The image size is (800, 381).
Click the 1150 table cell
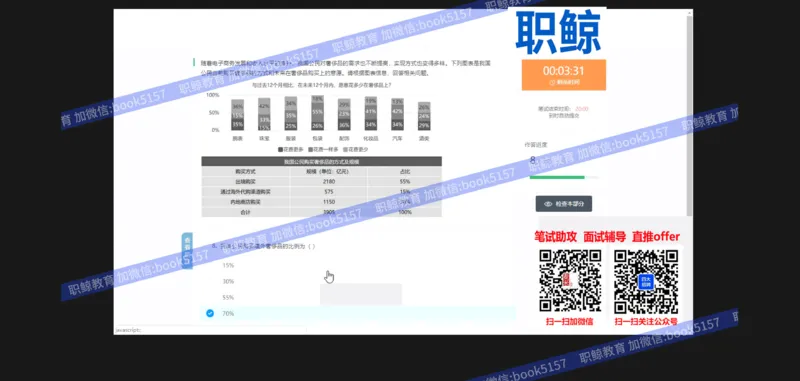pyautogui.click(x=329, y=202)
